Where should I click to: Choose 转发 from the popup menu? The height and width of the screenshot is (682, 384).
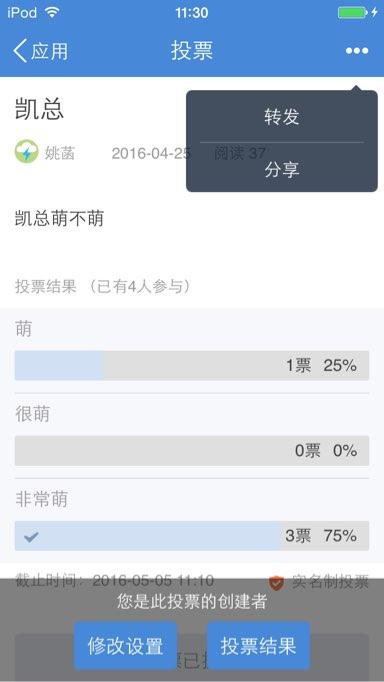click(282, 117)
